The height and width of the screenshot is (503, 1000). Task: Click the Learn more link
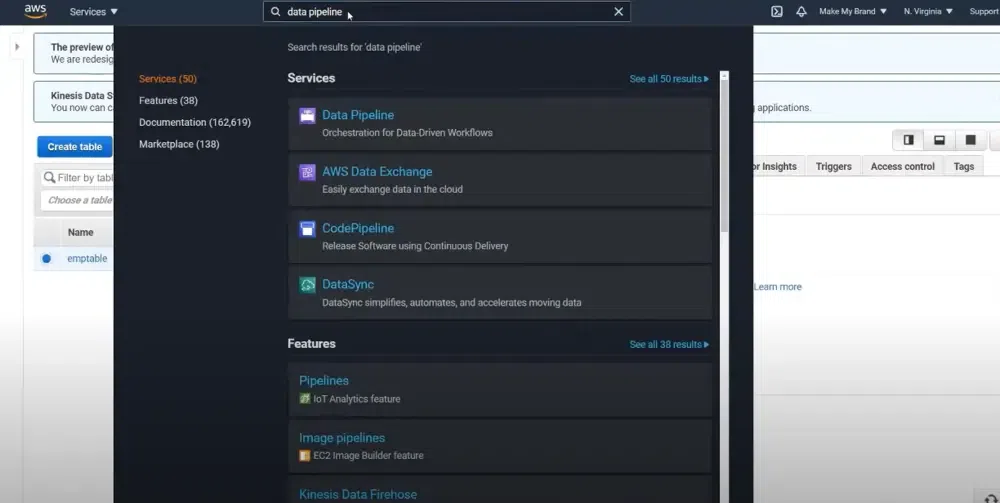click(x=777, y=287)
